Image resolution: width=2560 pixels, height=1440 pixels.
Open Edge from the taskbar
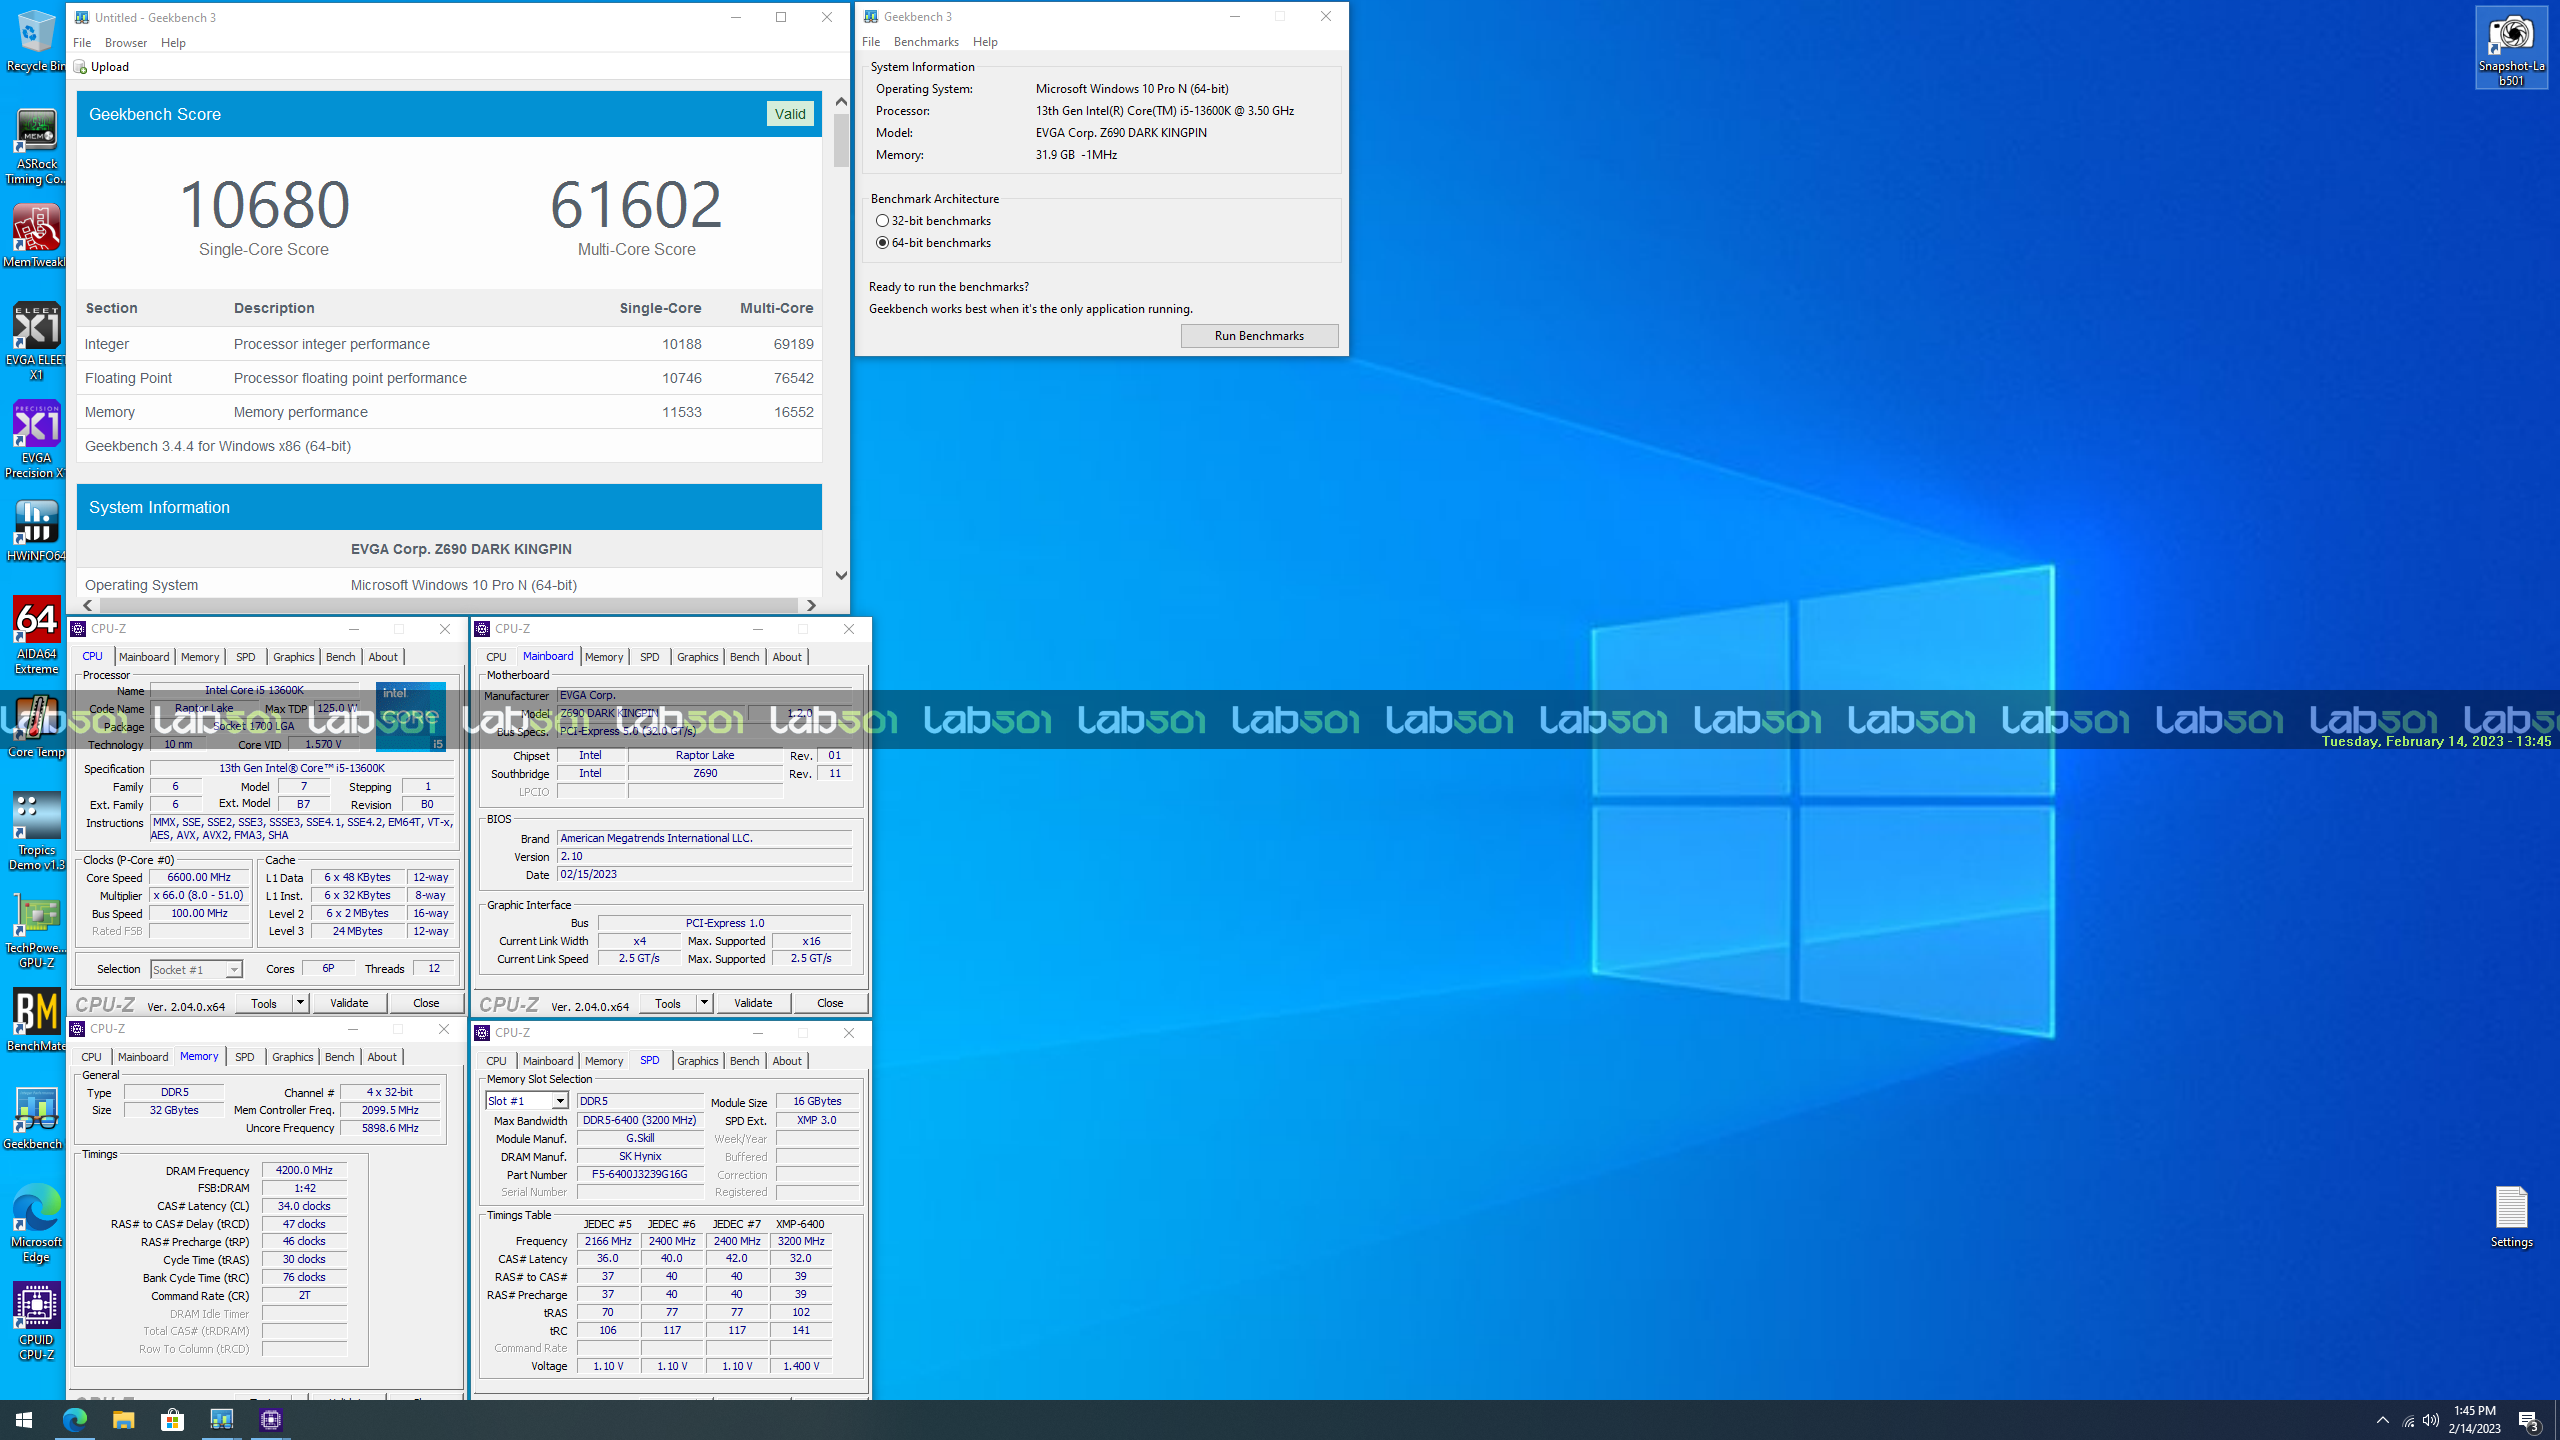pos(75,1420)
